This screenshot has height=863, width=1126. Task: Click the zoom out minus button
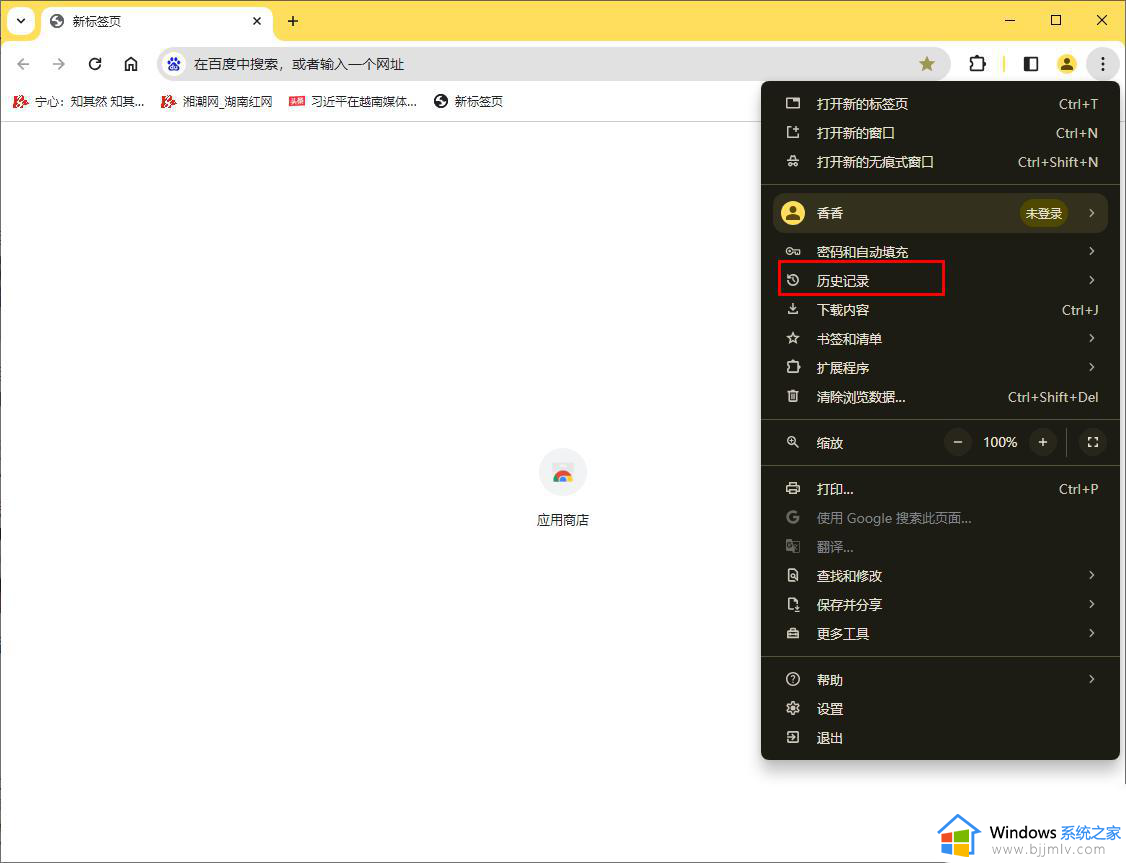tap(958, 442)
